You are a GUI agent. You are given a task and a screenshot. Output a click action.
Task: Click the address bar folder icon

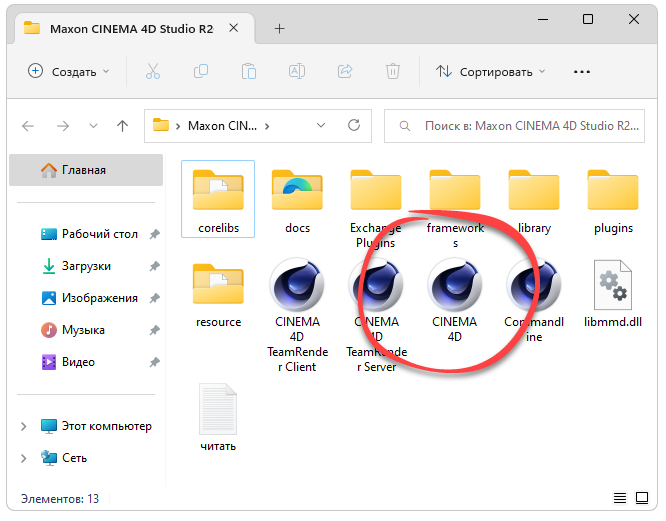pyautogui.click(x=161, y=125)
